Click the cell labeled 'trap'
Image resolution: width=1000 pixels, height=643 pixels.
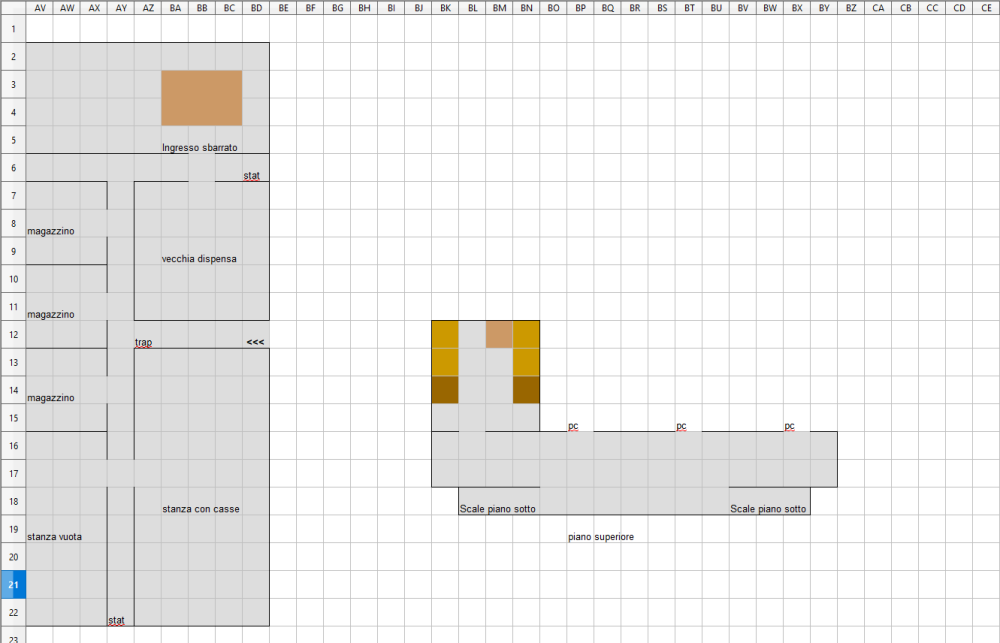146,342
